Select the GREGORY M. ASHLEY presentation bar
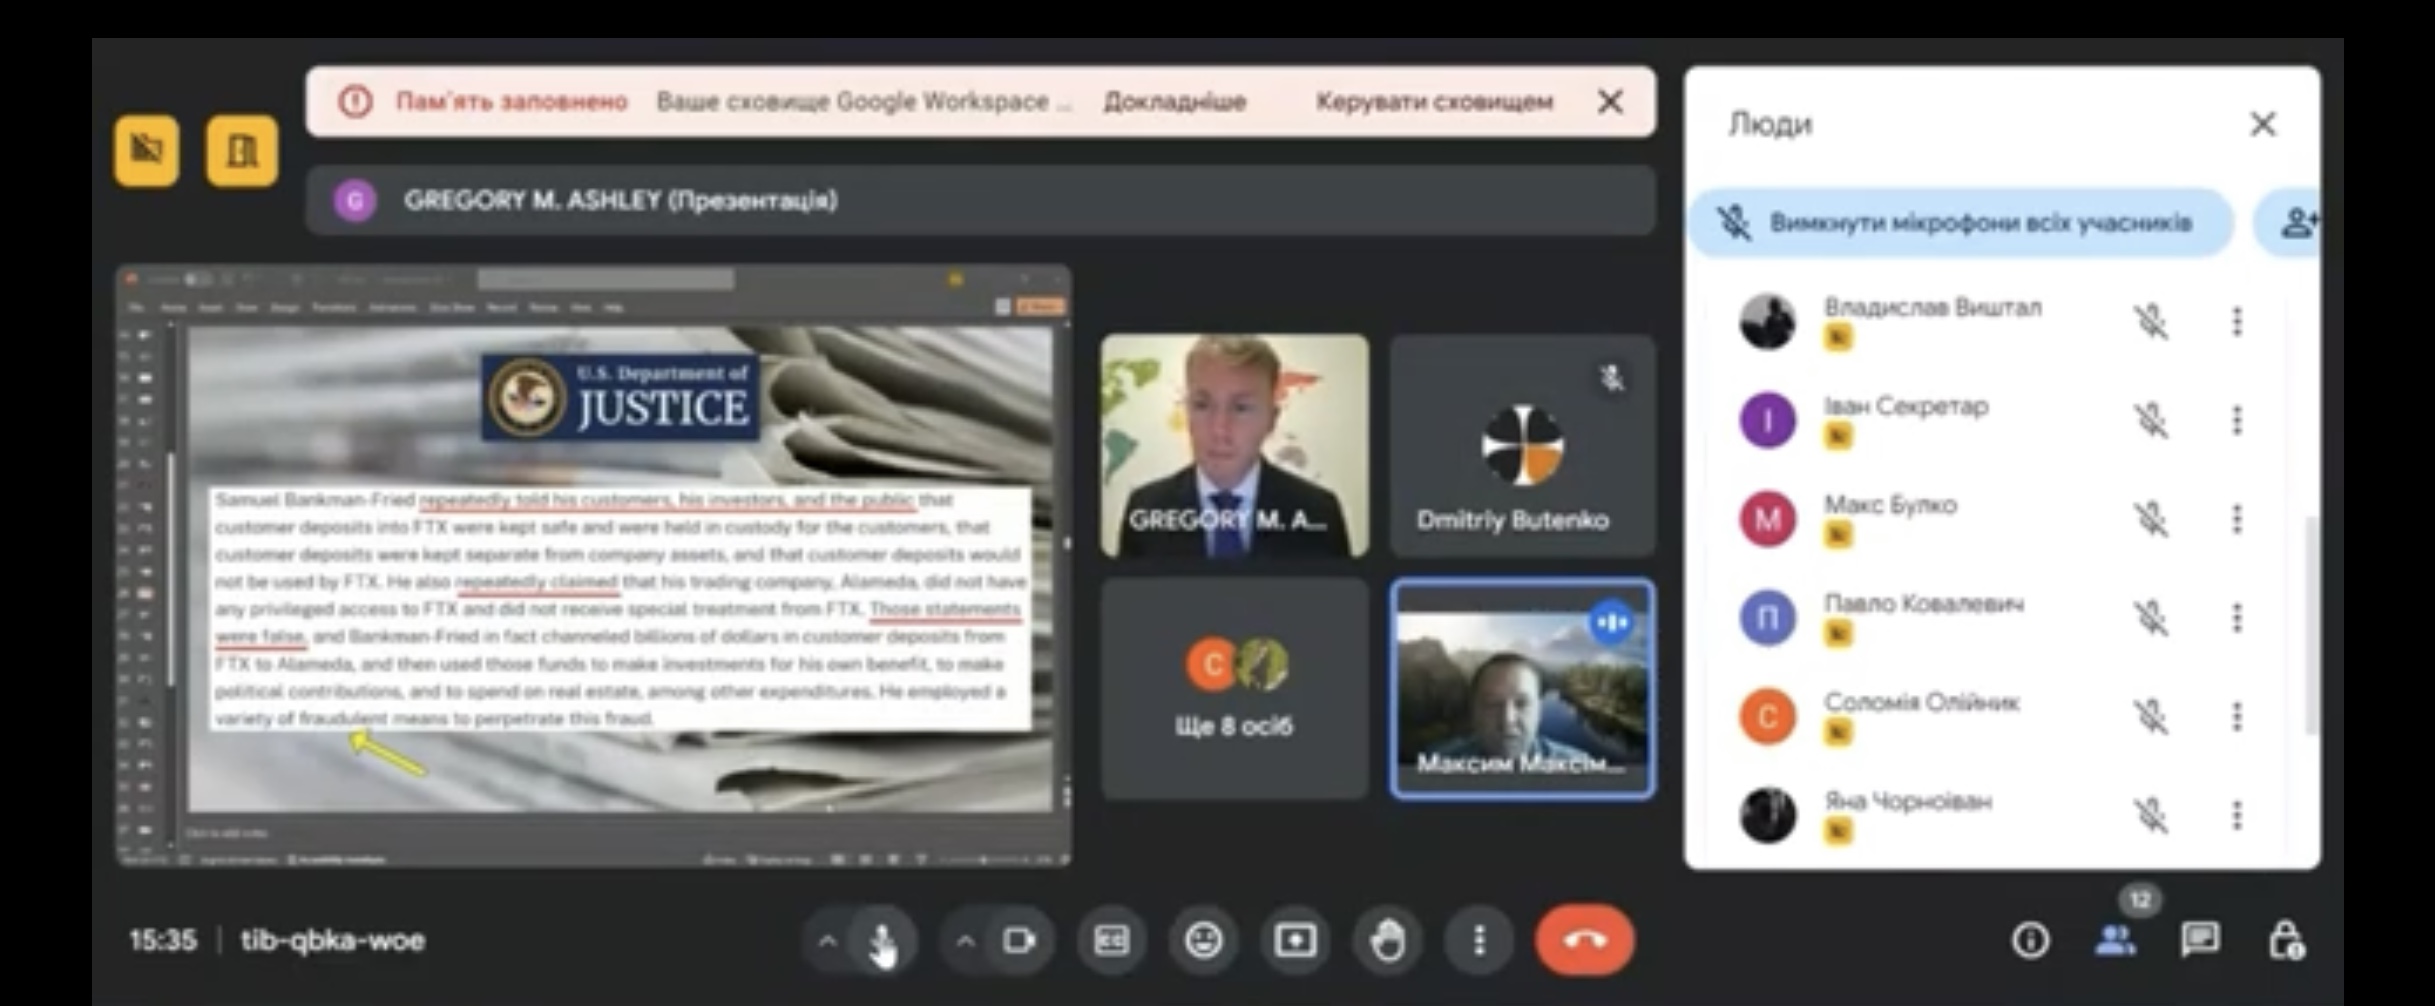The image size is (2435, 1006). pyautogui.click(x=980, y=200)
